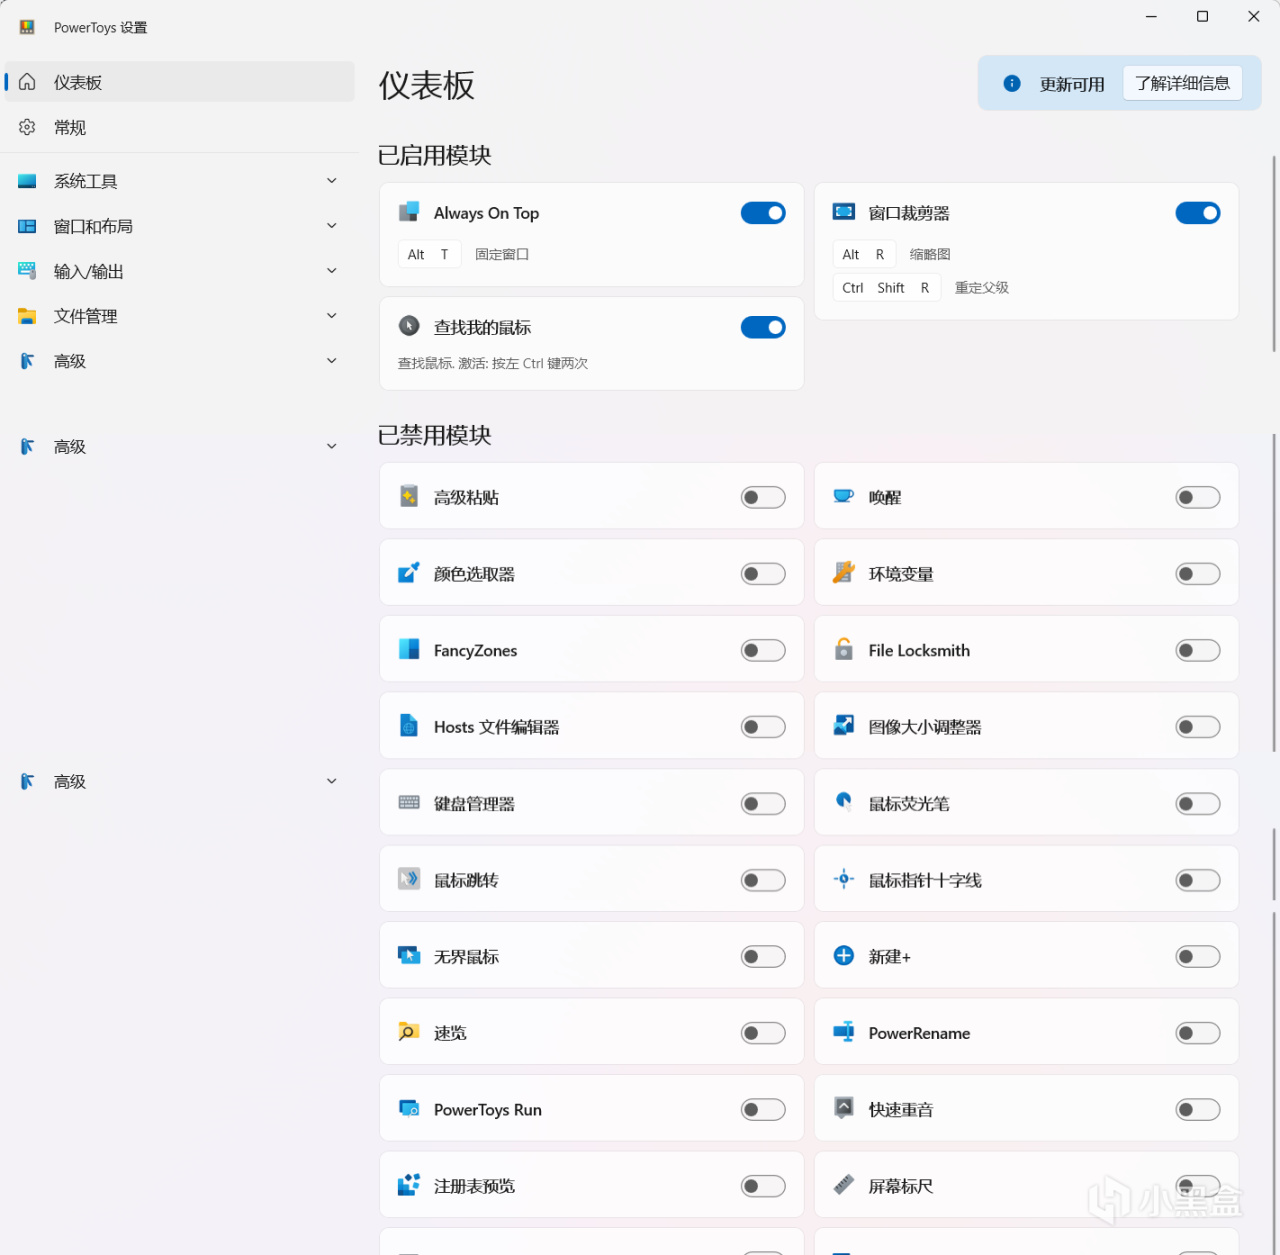Click the 速览 magnifier folder icon
Screen dimensions: 1280x1255
[x=409, y=1032]
